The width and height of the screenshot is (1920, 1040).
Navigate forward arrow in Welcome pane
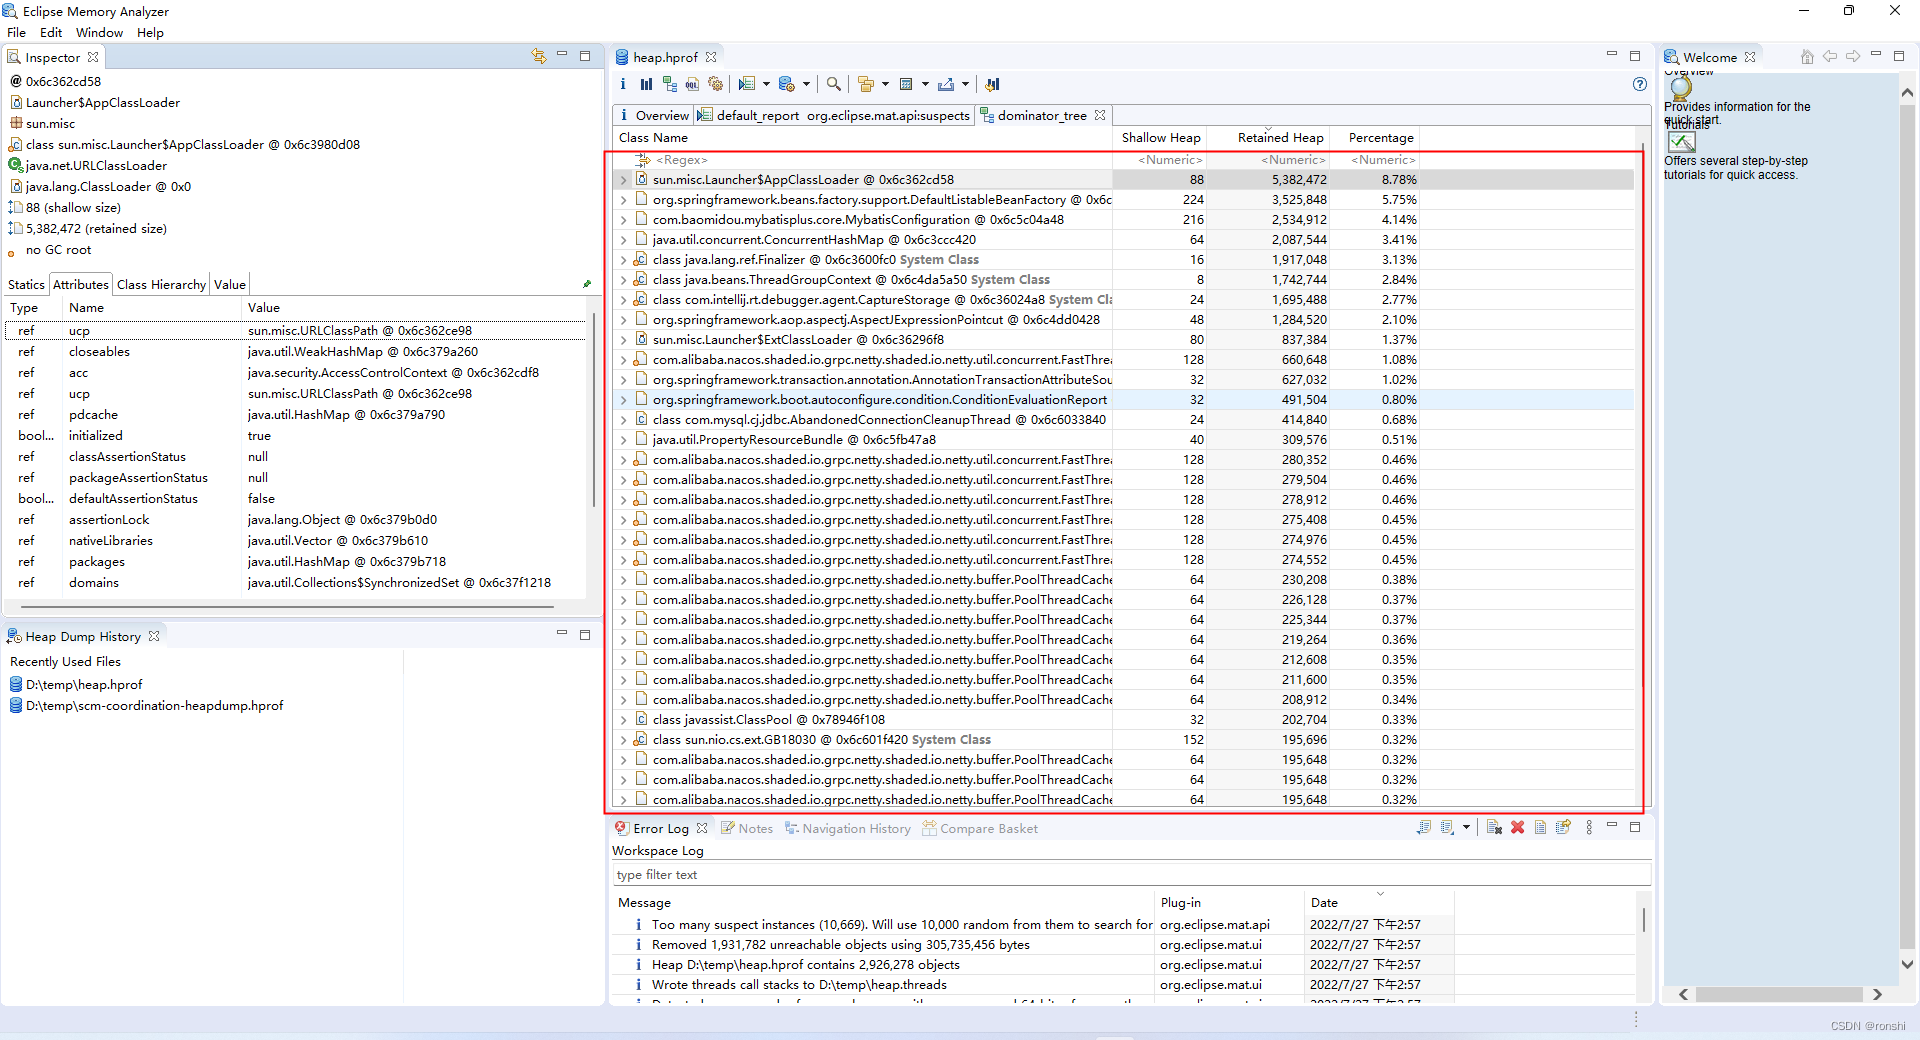tap(1853, 57)
